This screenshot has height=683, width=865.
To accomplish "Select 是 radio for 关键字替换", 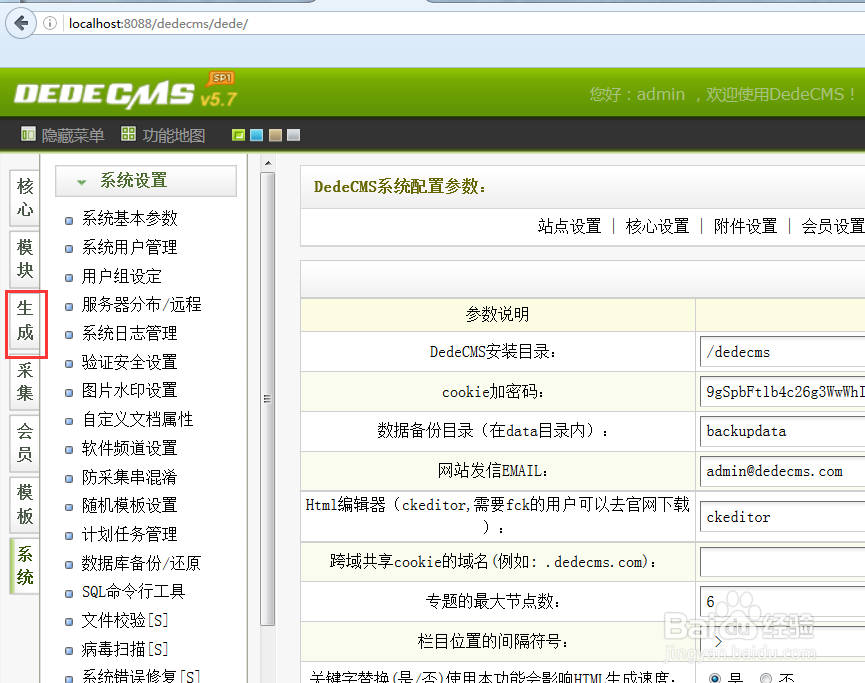I will click(715, 678).
